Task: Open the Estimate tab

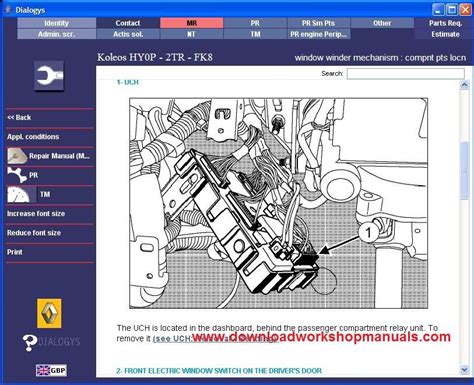Action: 445,34
